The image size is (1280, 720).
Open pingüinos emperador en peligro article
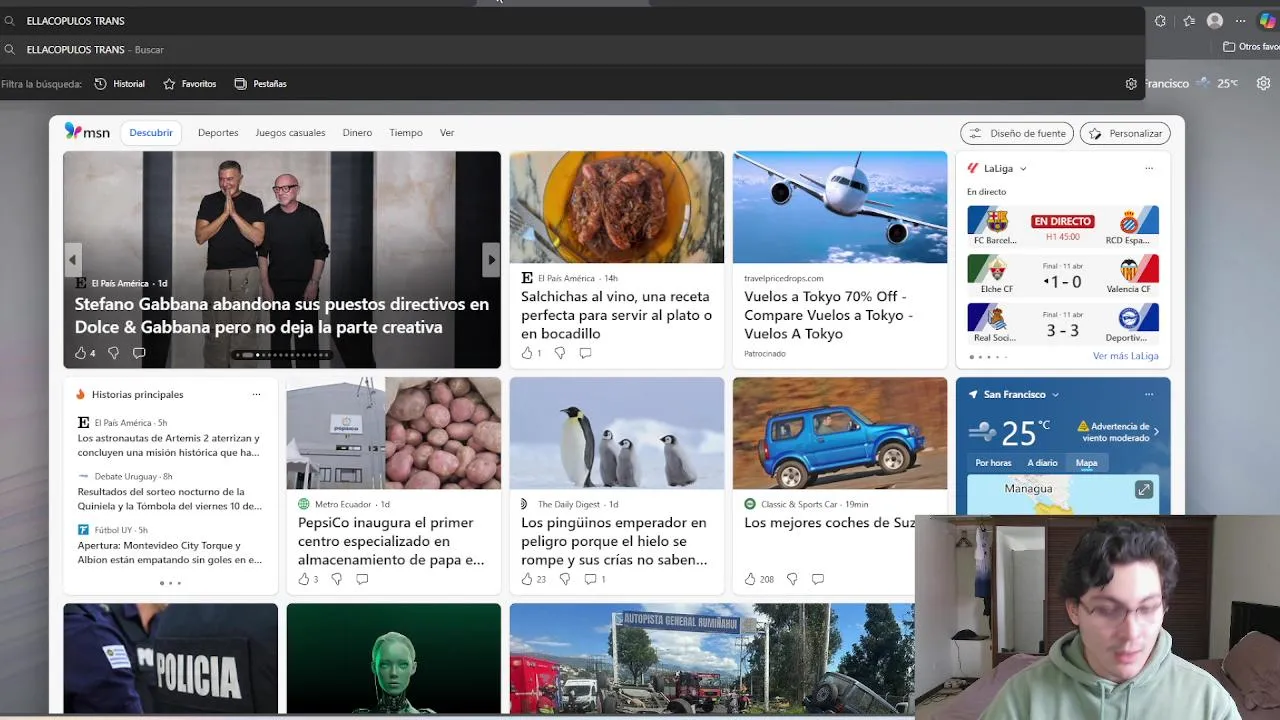pos(614,541)
